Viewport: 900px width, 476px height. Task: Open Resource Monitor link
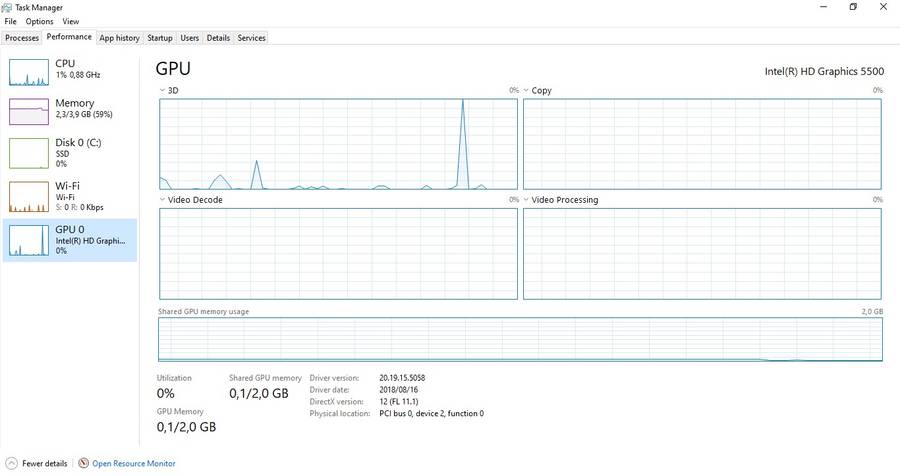click(133, 463)
